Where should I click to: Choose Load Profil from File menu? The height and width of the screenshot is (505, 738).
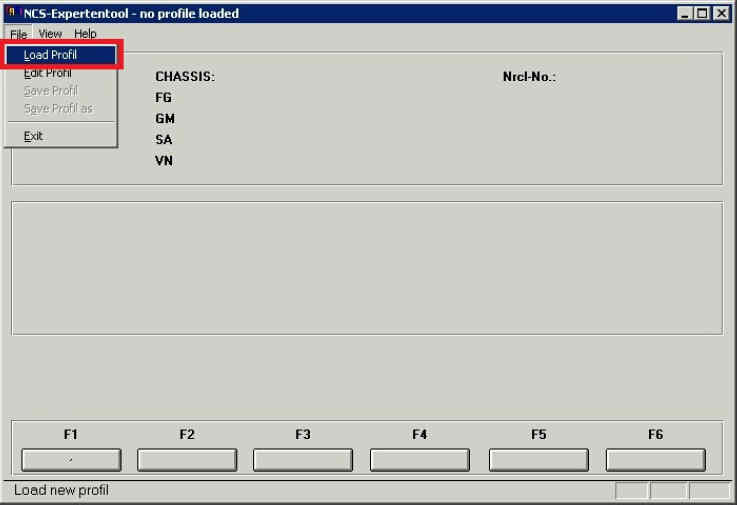click(61, 55)
